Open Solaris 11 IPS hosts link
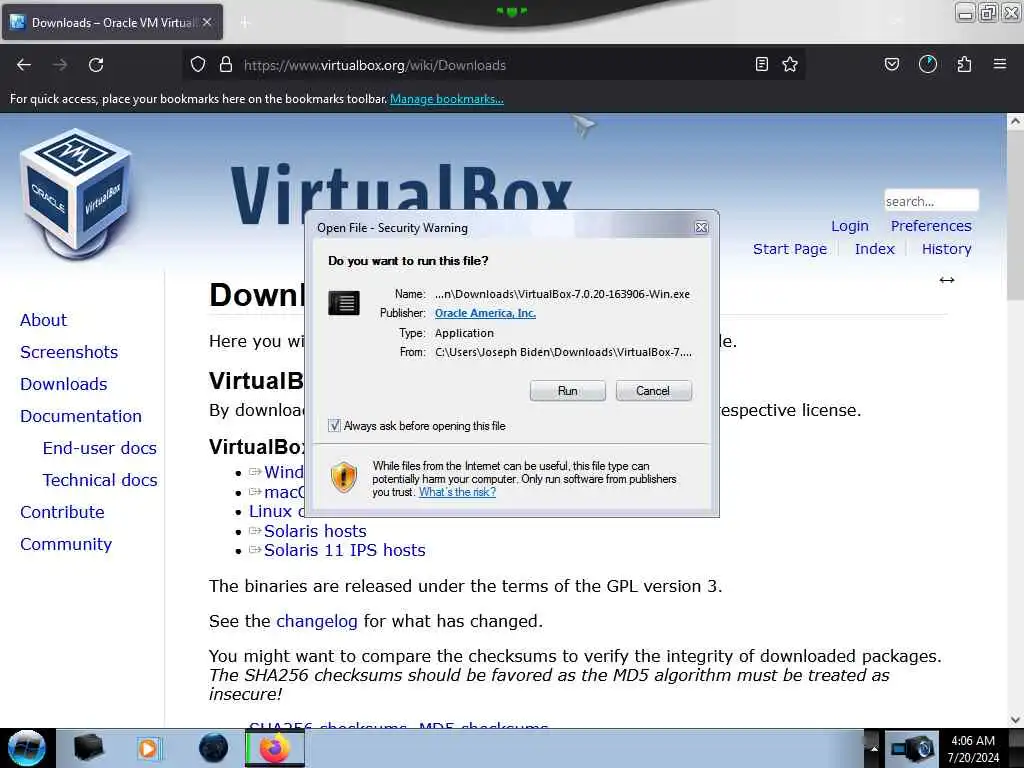The width and height of the screenshot is (1024, 768). [x=344, y=550]
